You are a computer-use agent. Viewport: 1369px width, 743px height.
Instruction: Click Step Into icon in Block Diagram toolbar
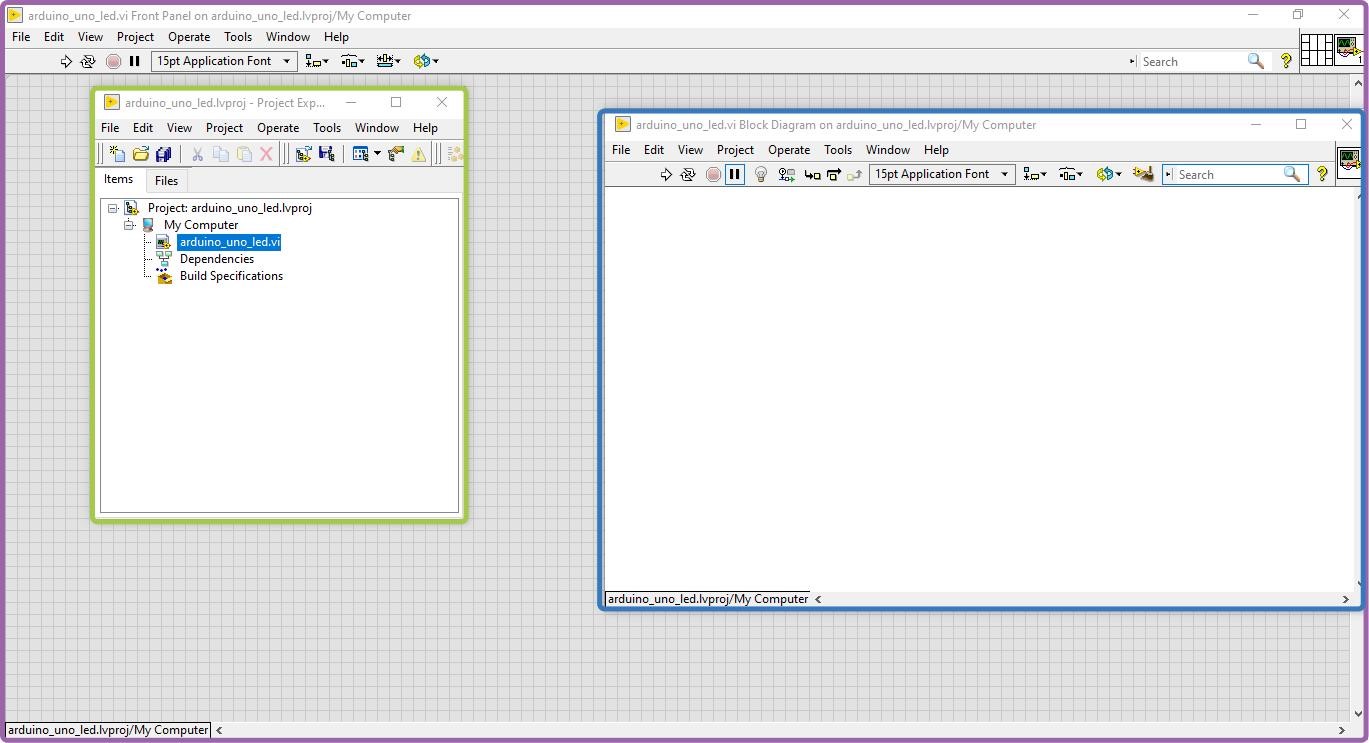click(x=812, y=174)
